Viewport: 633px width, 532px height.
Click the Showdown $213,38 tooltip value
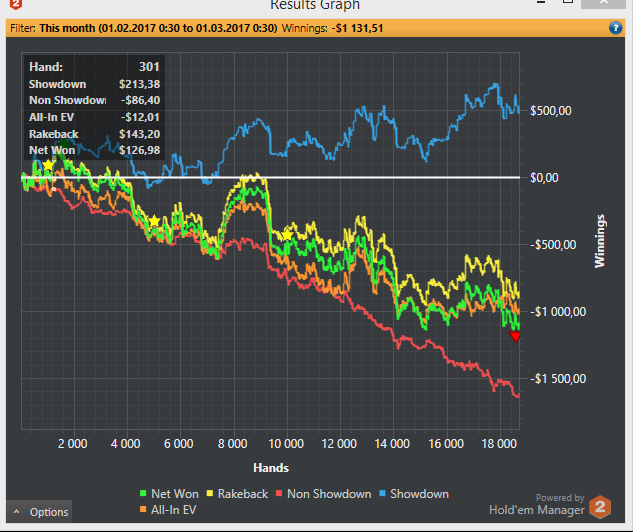click(x=139, y=84)
